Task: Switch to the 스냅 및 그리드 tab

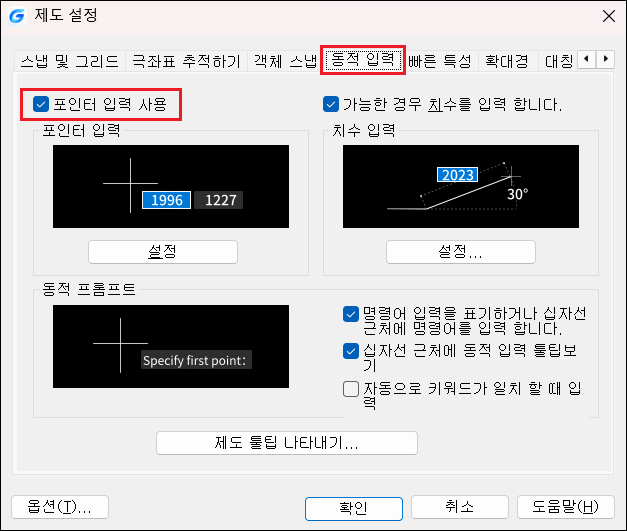Action: pos(70,61)
